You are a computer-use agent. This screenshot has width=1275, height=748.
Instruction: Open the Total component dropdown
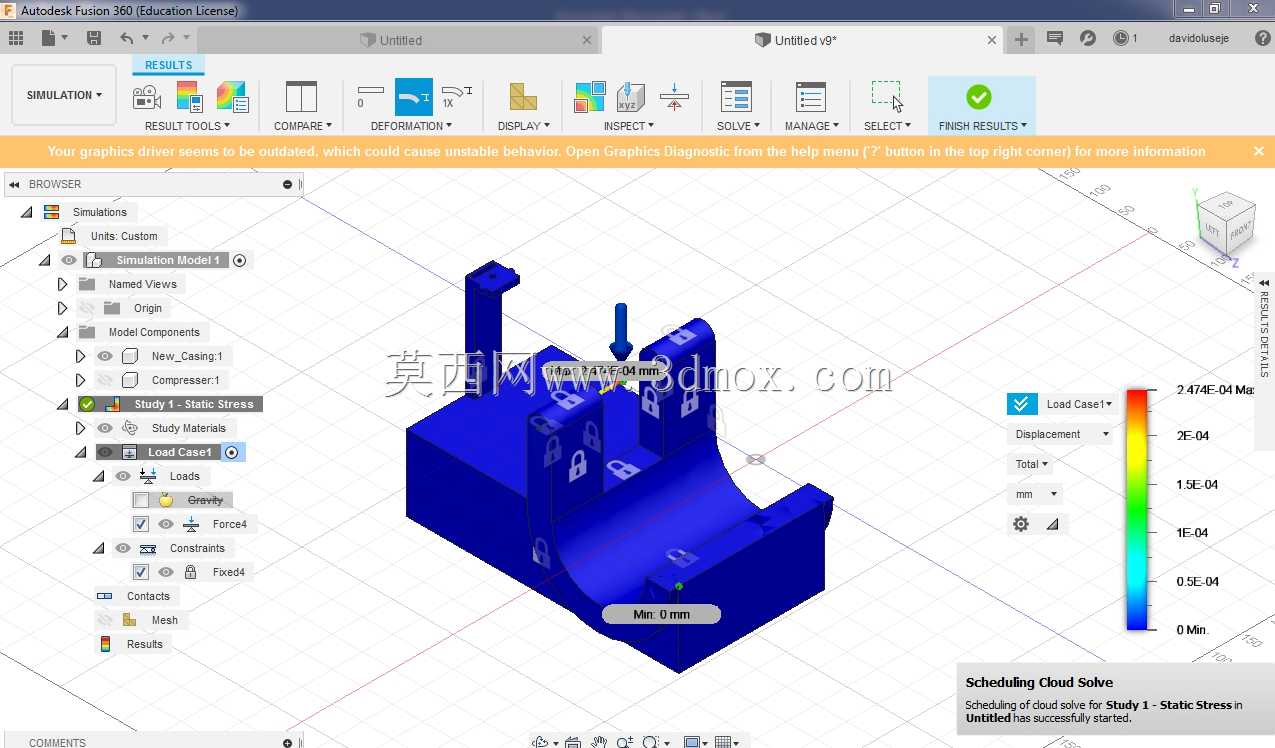[1031, 464]
